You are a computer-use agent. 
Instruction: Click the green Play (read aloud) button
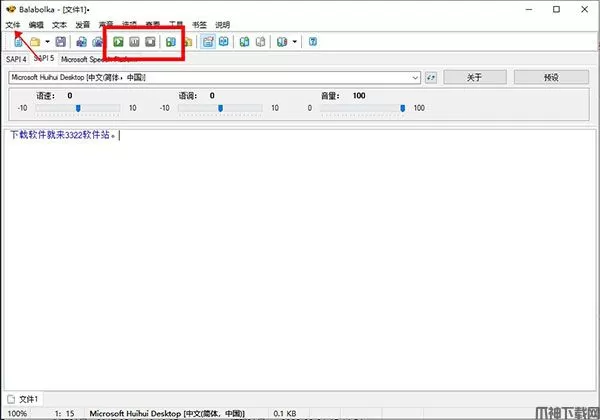[118, 42]
